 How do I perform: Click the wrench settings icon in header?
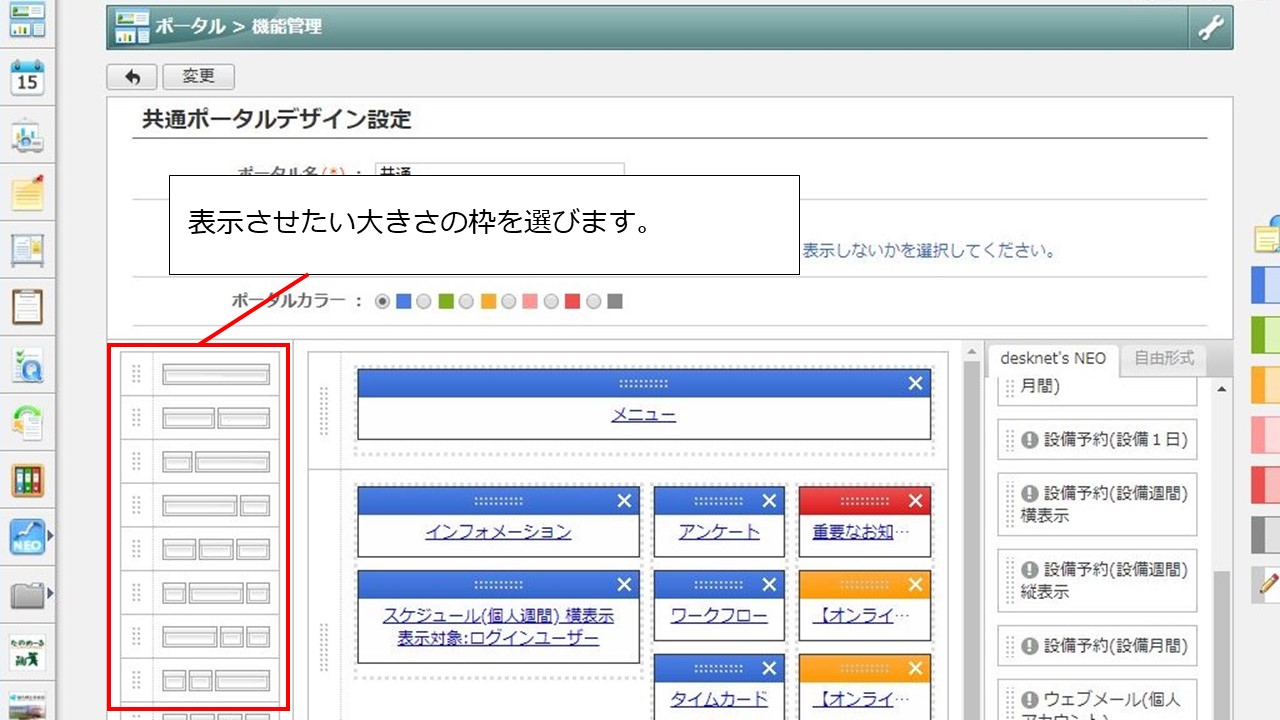coord(1211,28)
